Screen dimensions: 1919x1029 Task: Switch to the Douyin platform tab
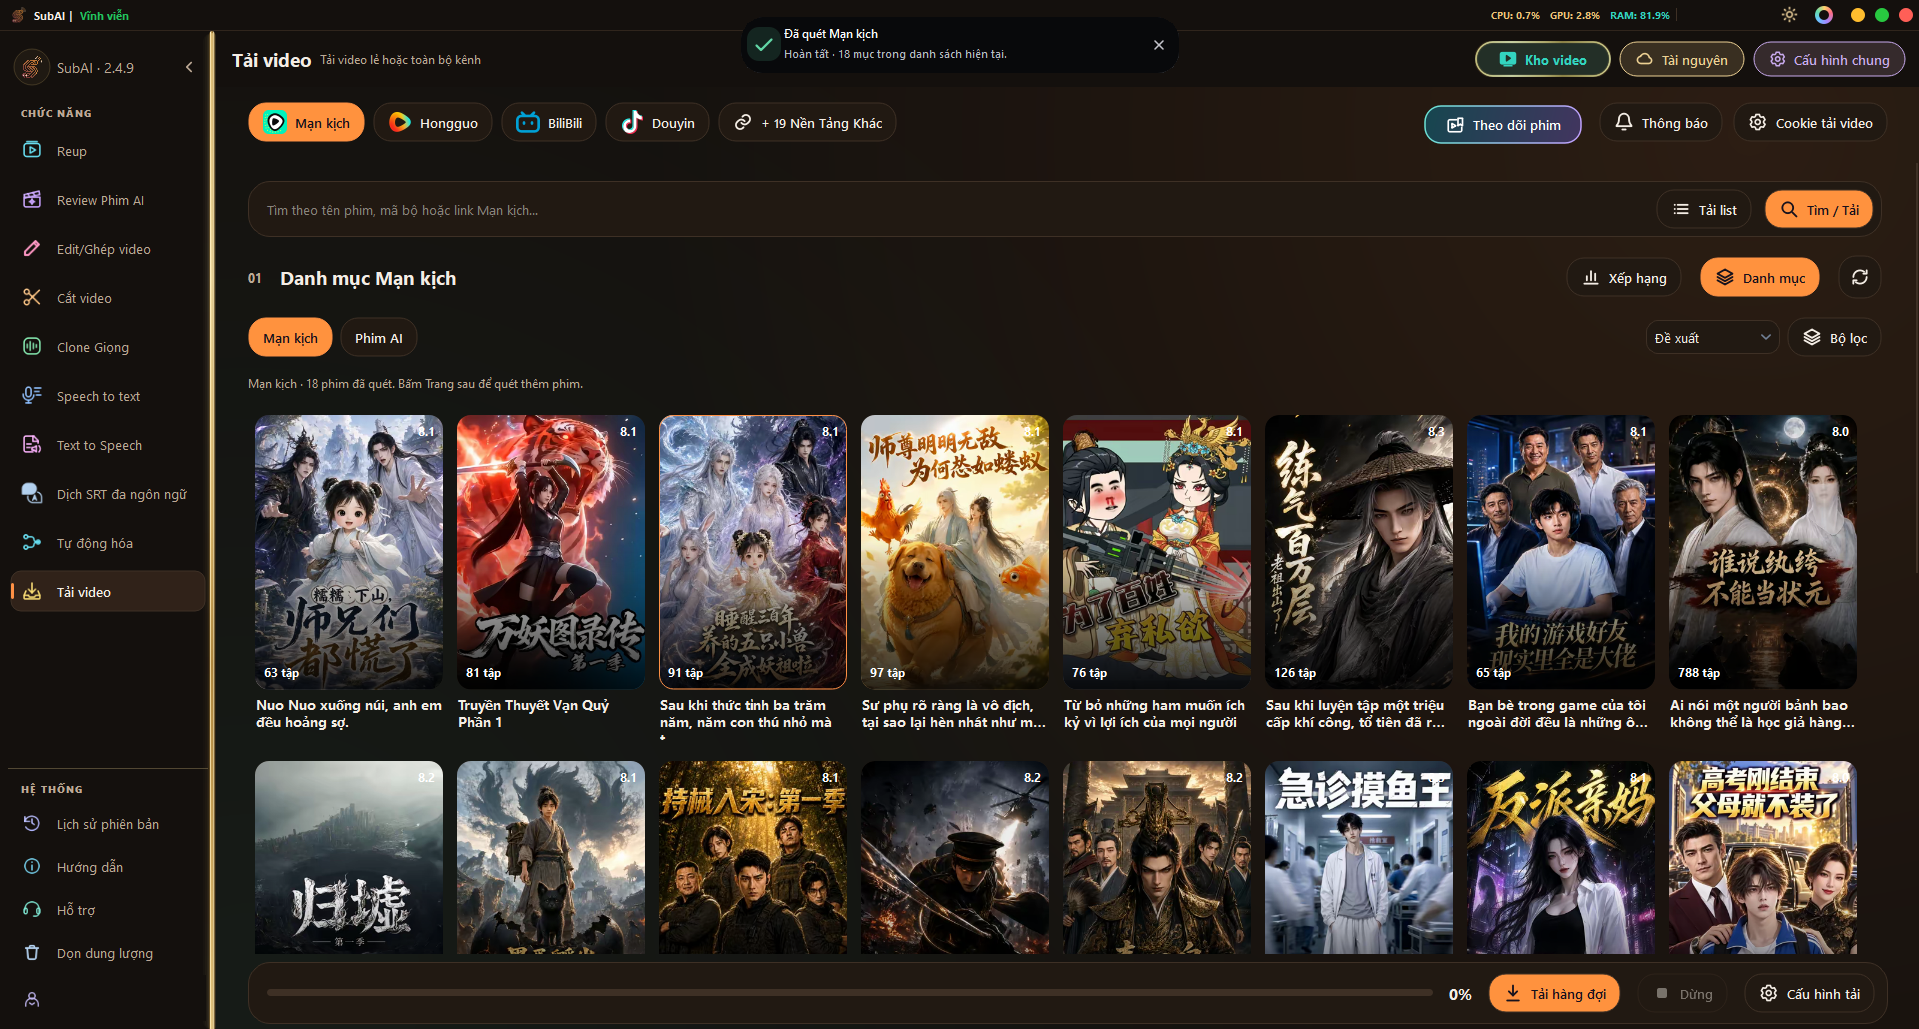657,123
